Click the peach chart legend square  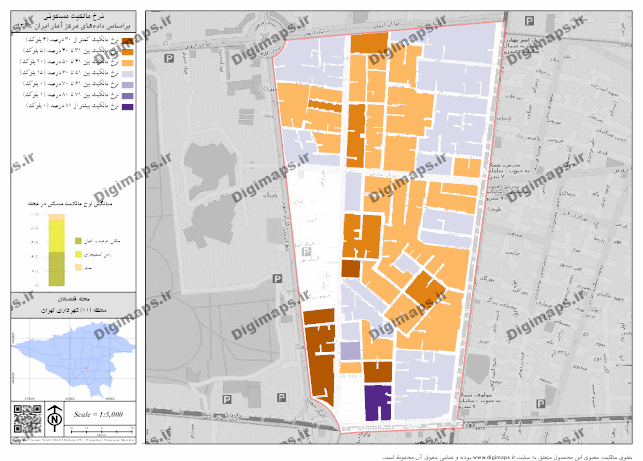78,268
